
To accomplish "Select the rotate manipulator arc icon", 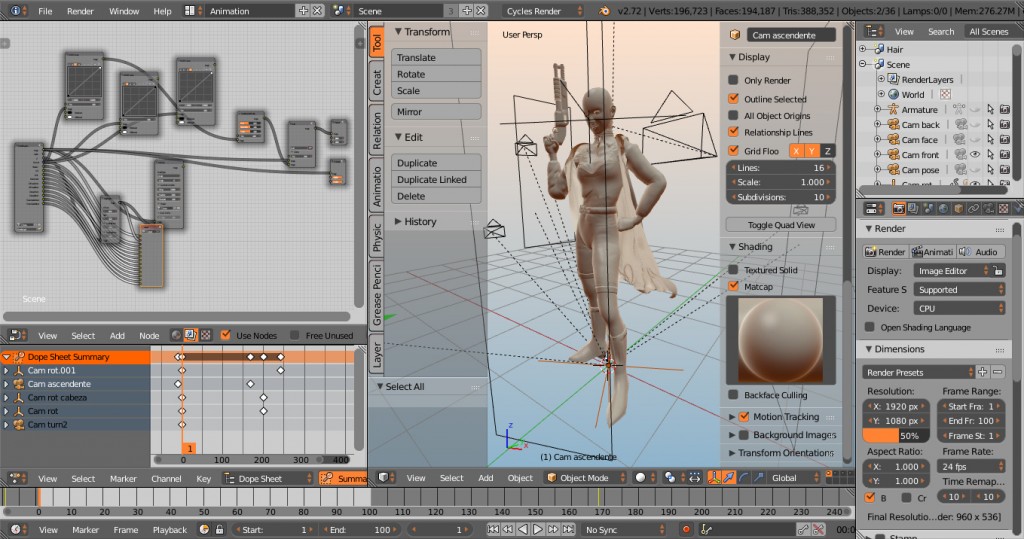I will [744, 478].
